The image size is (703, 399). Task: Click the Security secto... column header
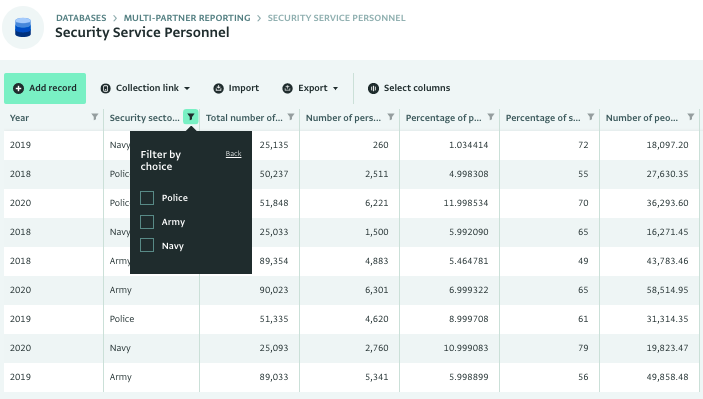point(144,118)
